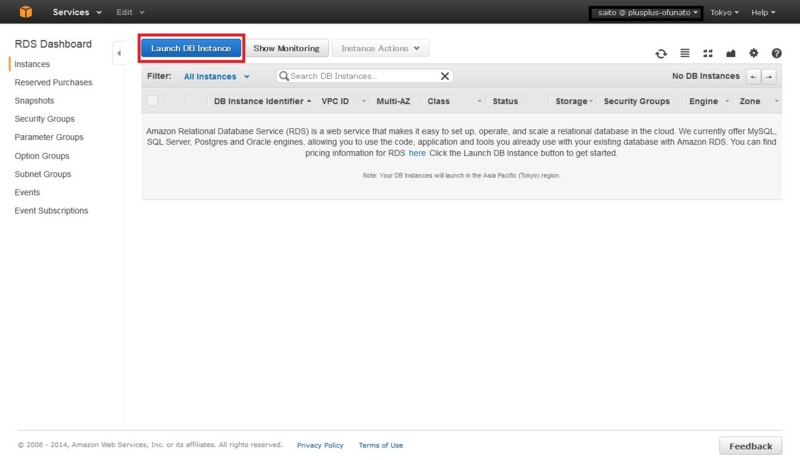Refresh the DB instances list
800x460 pixels.
point(661,54)
